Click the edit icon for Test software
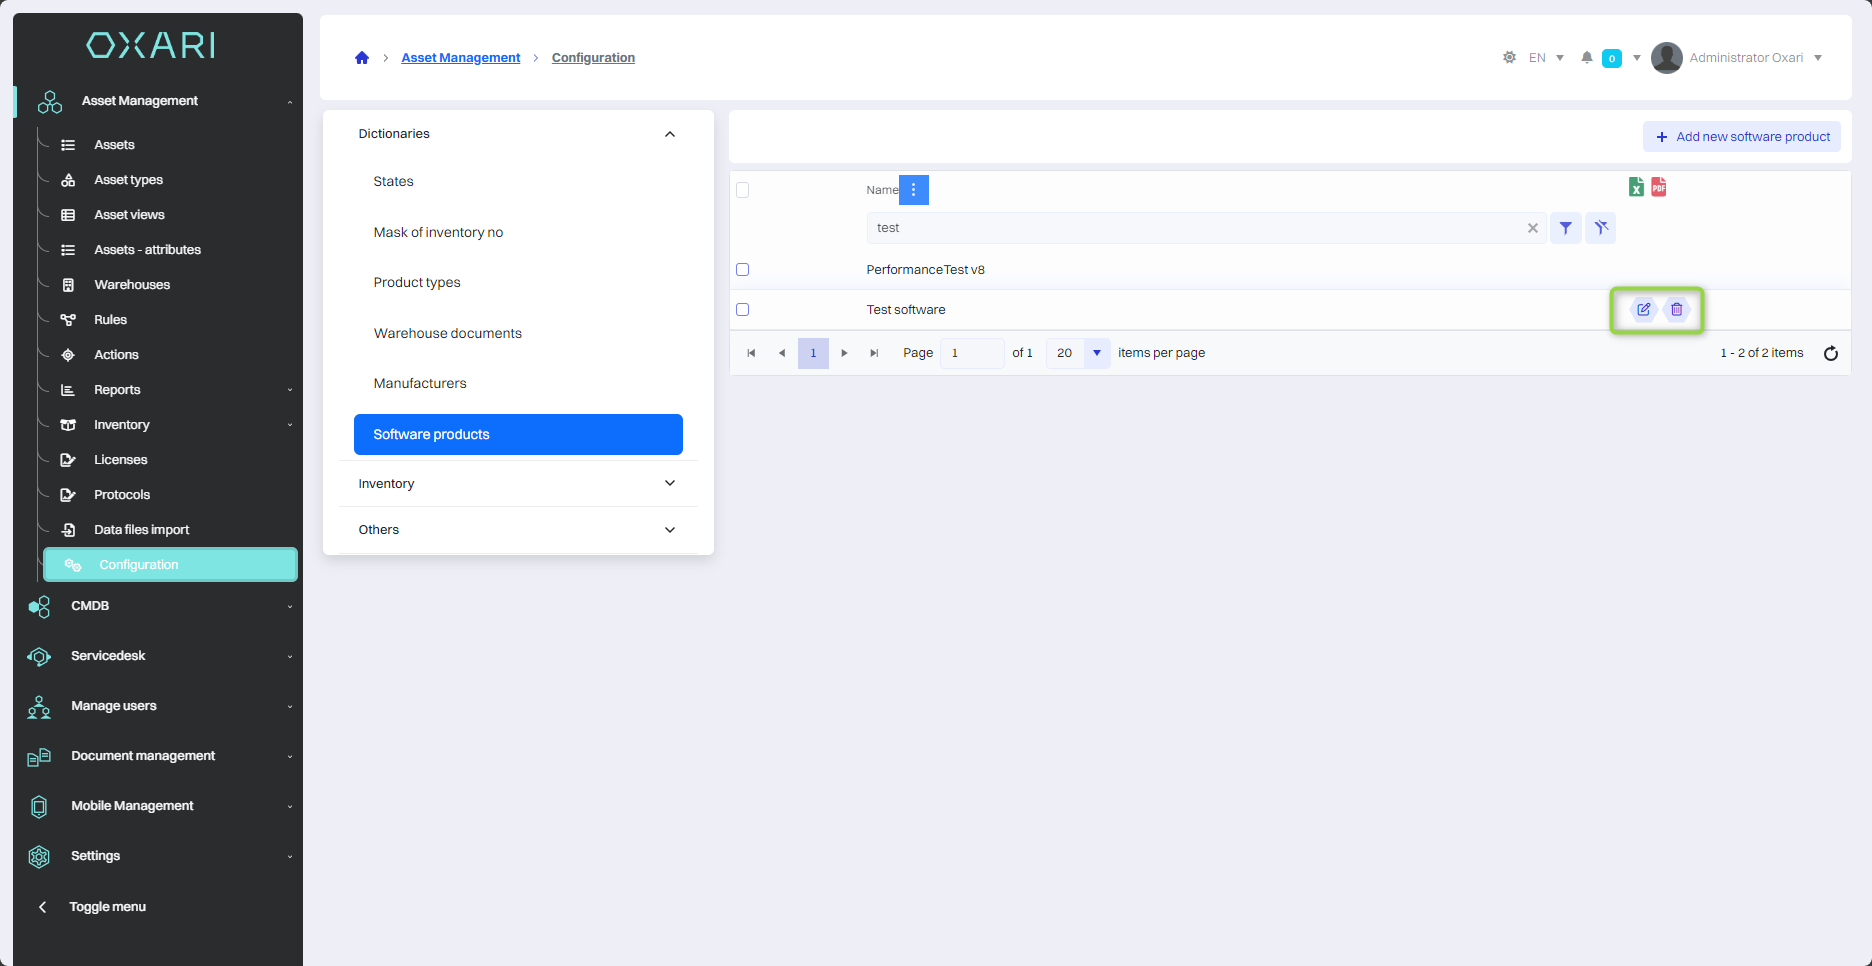Screen dimensions: 1872x966 click(1643, 309)
